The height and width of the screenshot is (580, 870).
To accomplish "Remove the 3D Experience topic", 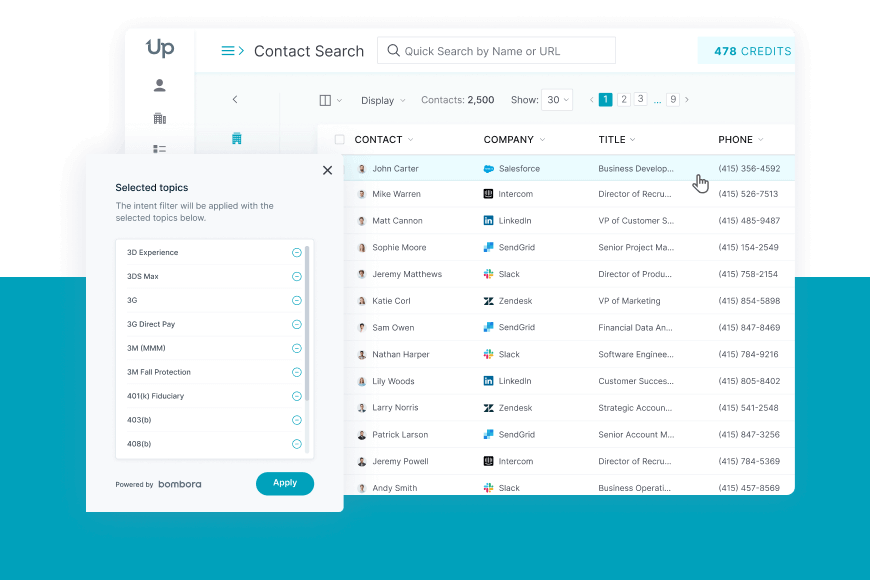I will 296,252.
